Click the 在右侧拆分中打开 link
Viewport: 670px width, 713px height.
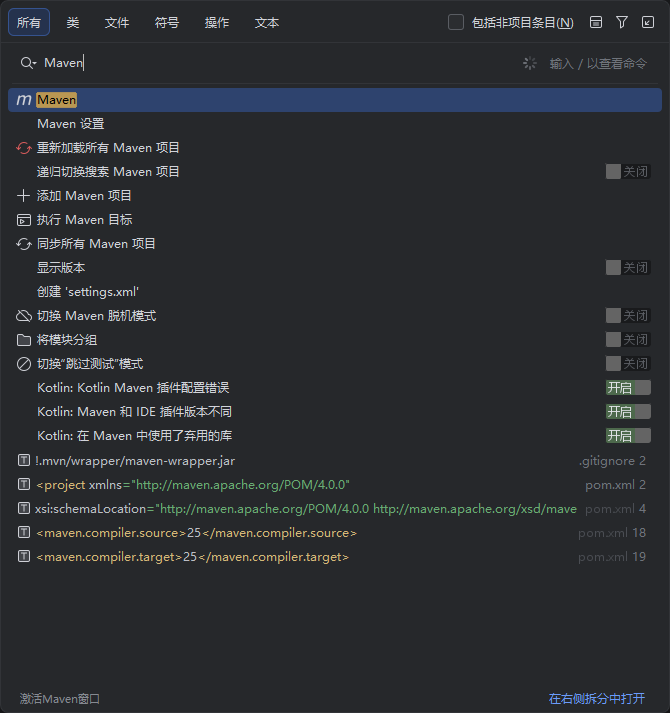tap(597, 699)
